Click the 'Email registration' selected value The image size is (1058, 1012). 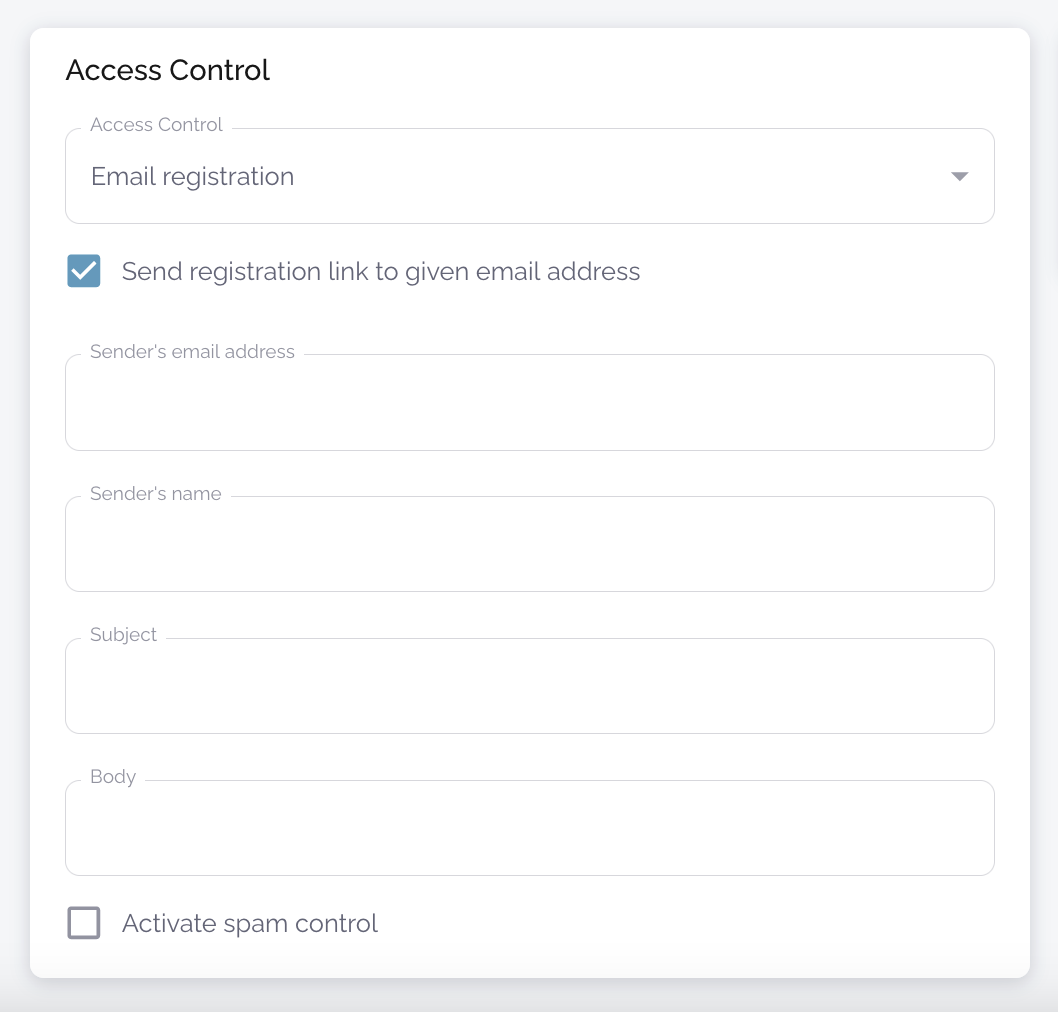[x=193, y=177]
